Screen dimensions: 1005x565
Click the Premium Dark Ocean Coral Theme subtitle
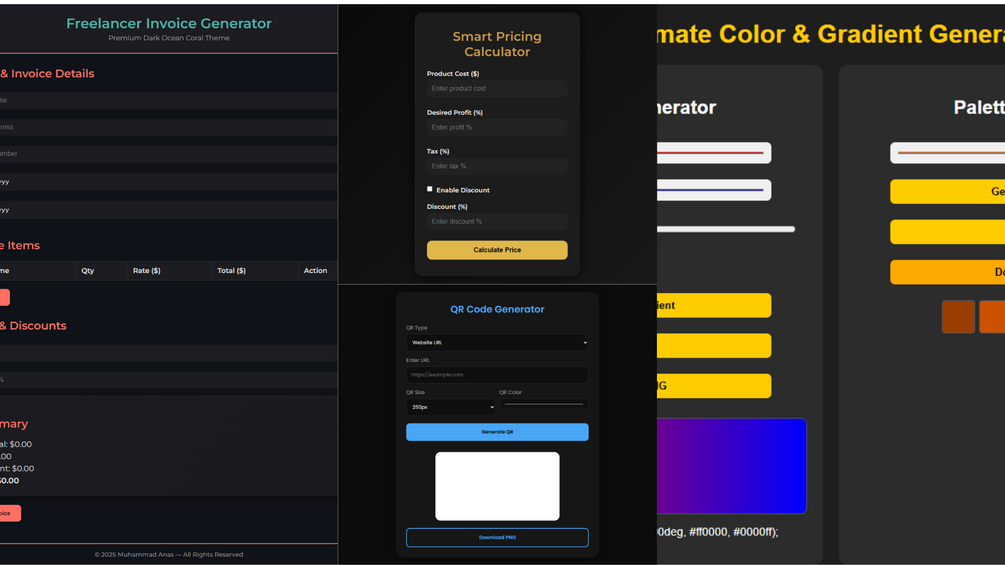[169, 38]
